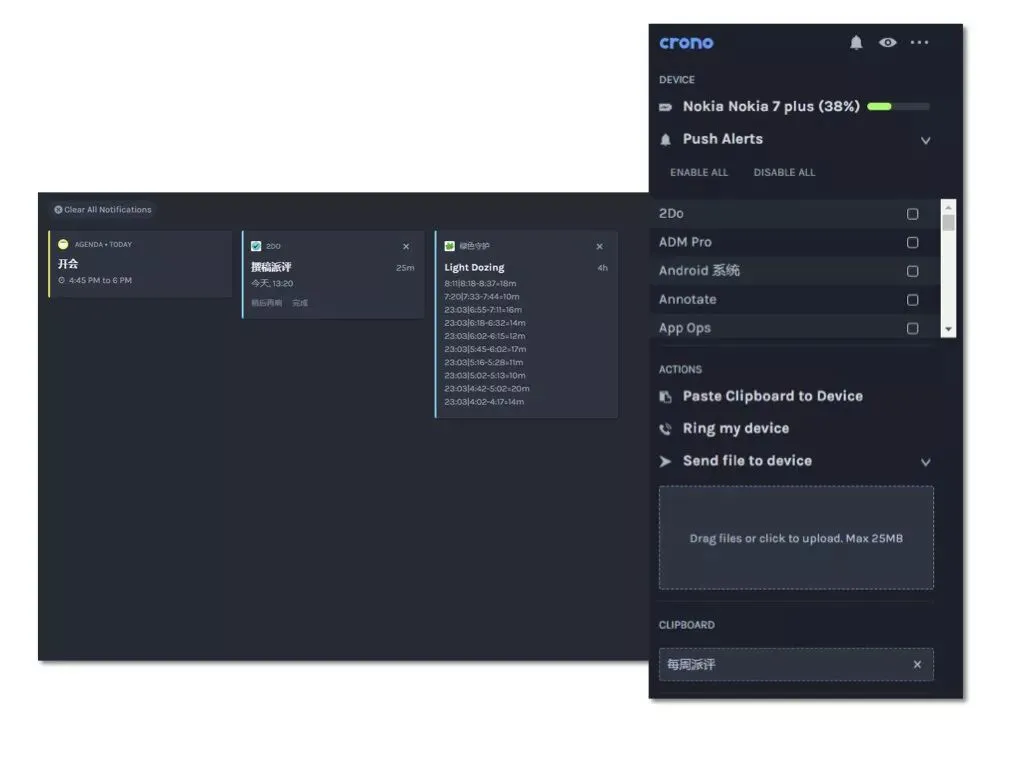Screen dimensions: 1024x768
Task: Click the Push Alerts heading
Action: [722, 139]
